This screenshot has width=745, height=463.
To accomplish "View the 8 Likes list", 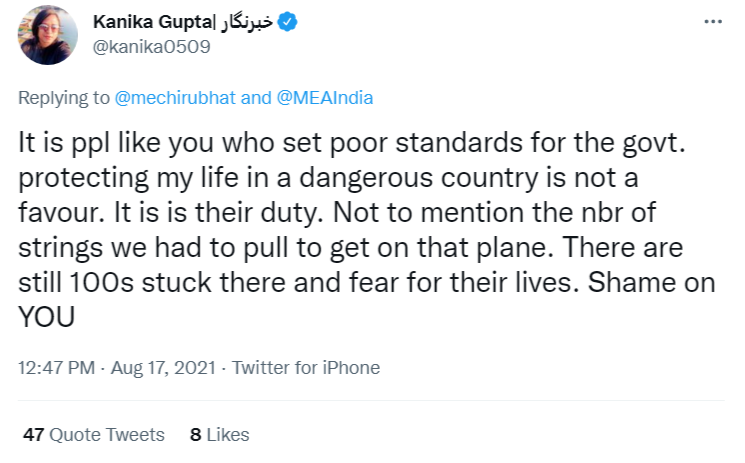I will [220, 435].
